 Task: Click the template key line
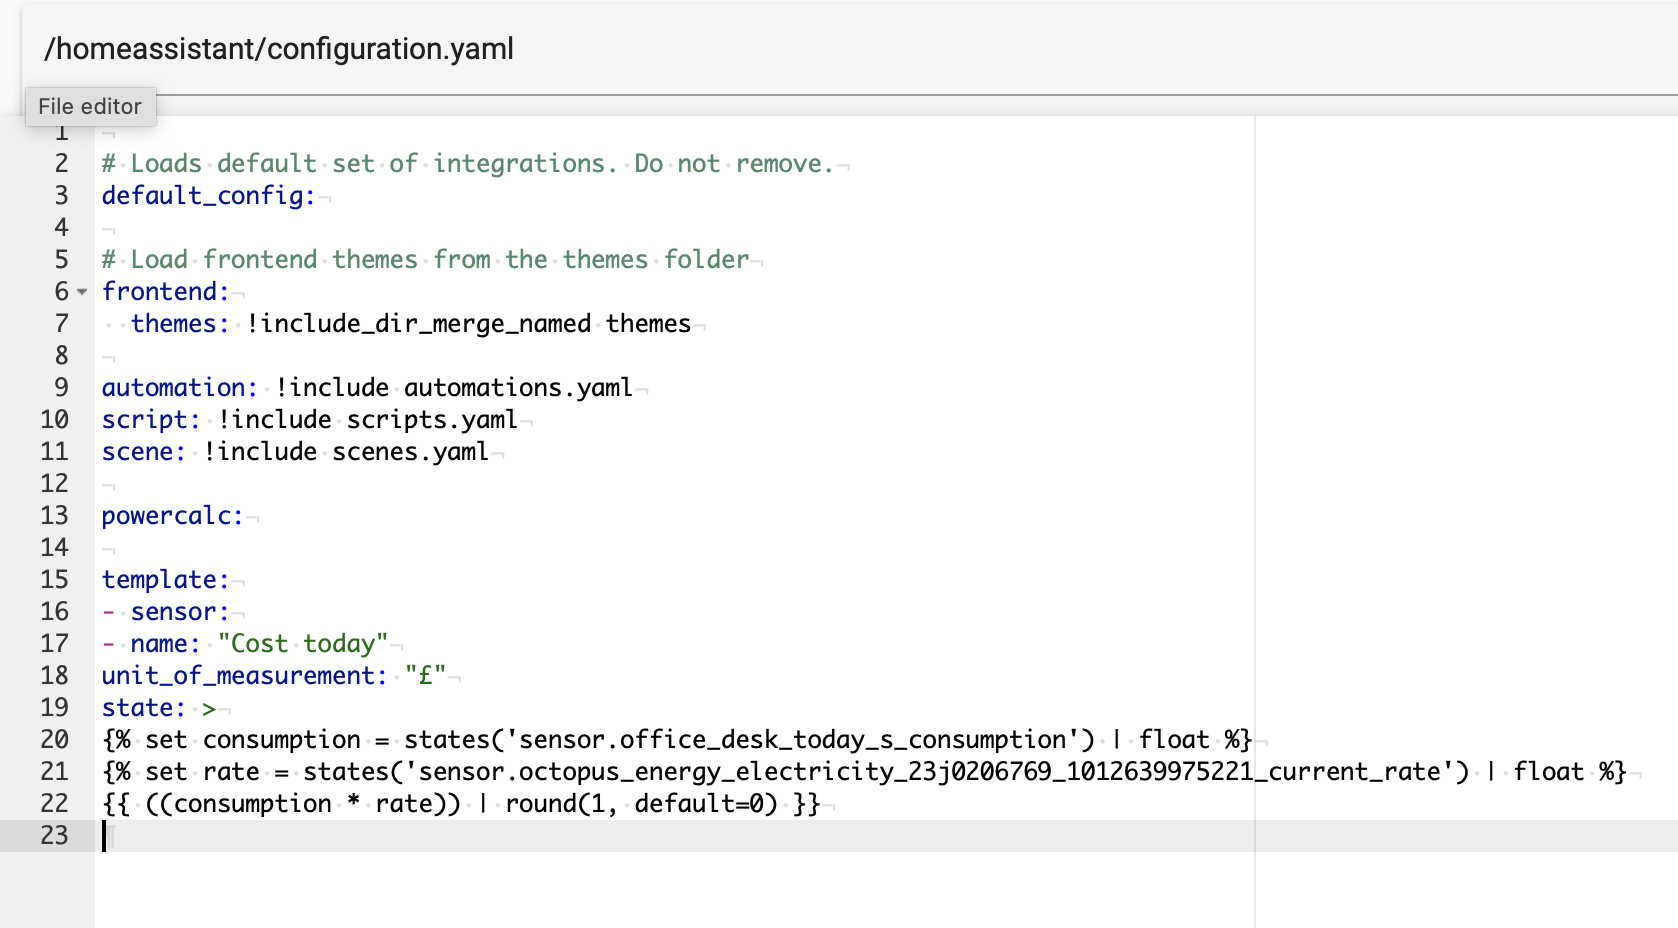165,580
